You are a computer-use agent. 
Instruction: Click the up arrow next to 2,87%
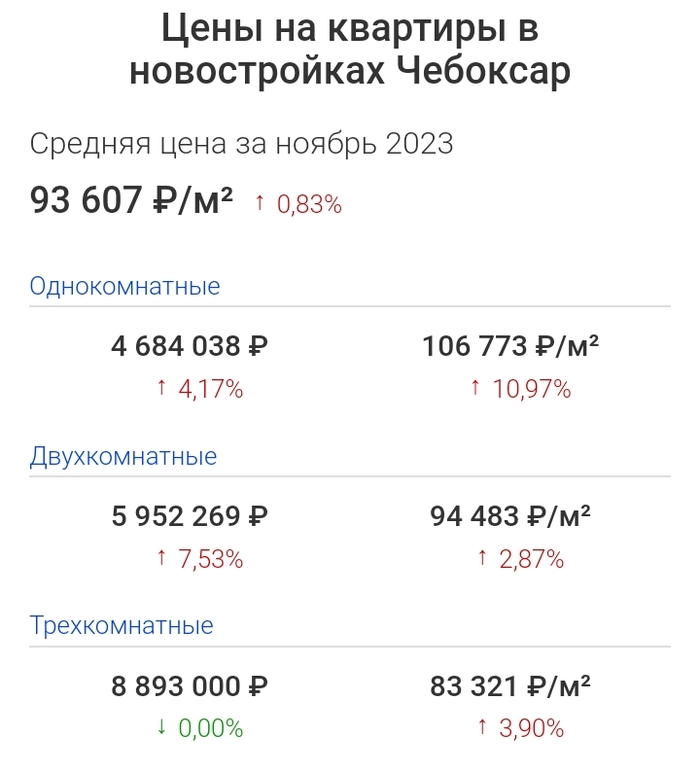pos(482,558)
